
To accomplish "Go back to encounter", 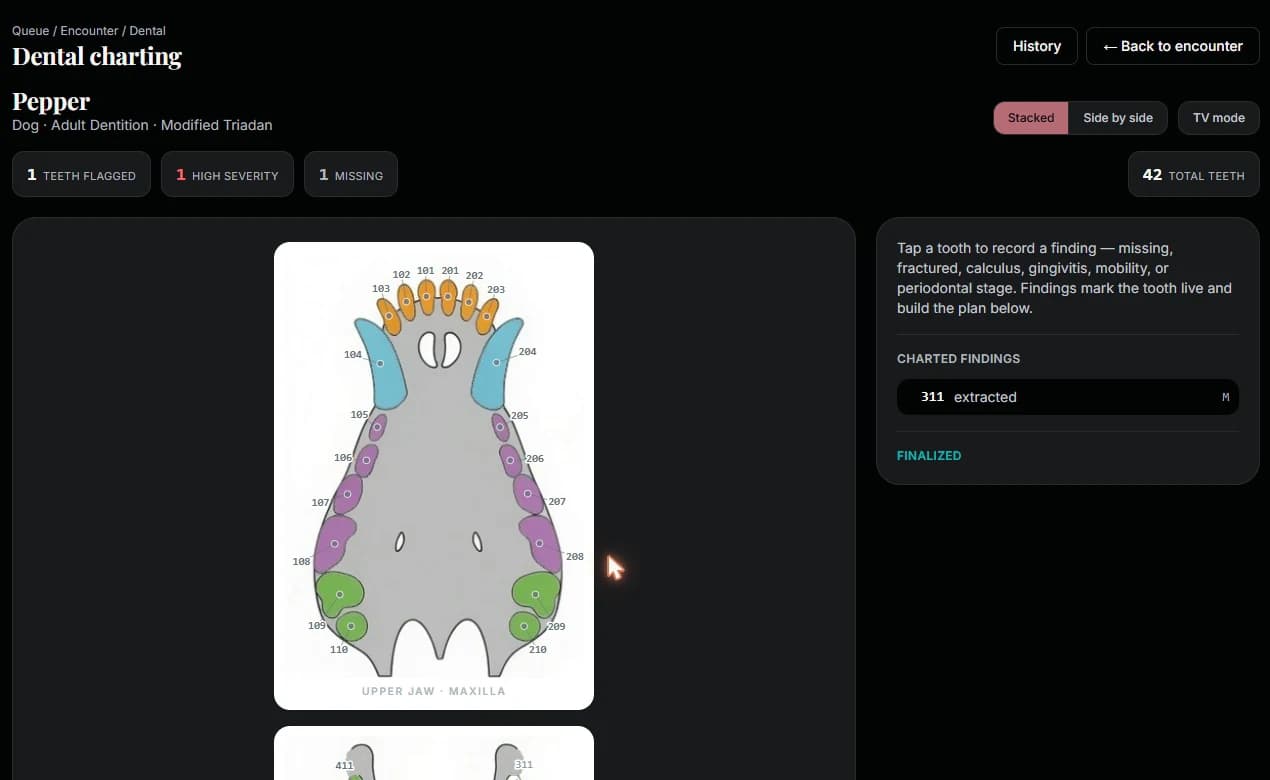I will (x=1172, y=46).
